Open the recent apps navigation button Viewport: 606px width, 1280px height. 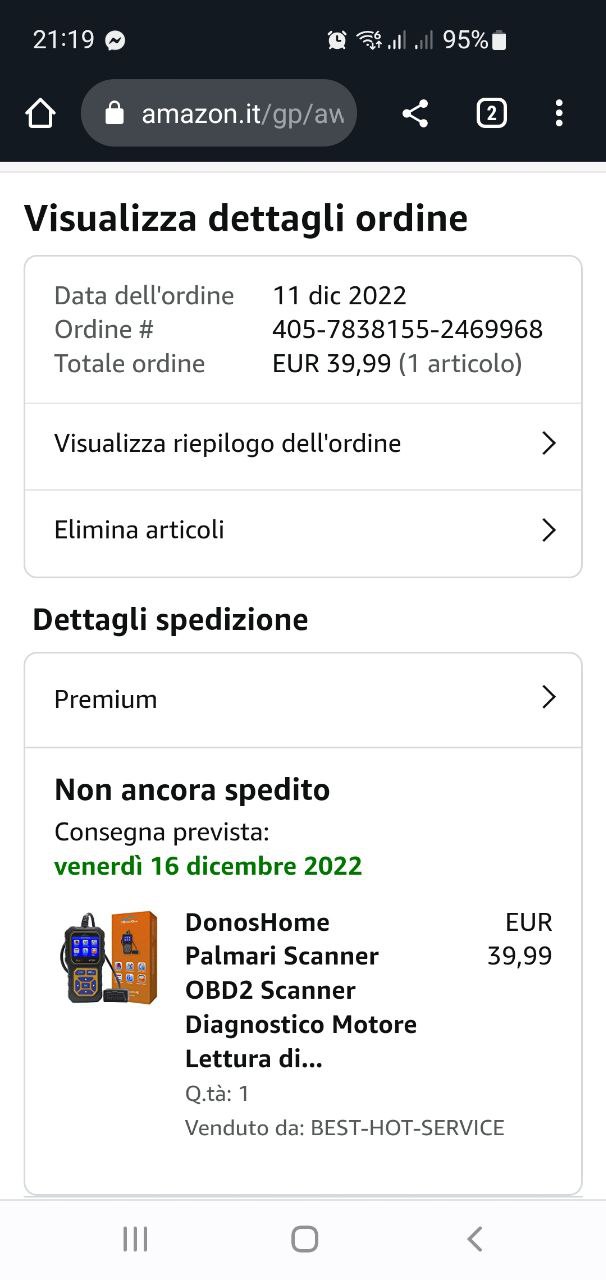click(135, 1239)
